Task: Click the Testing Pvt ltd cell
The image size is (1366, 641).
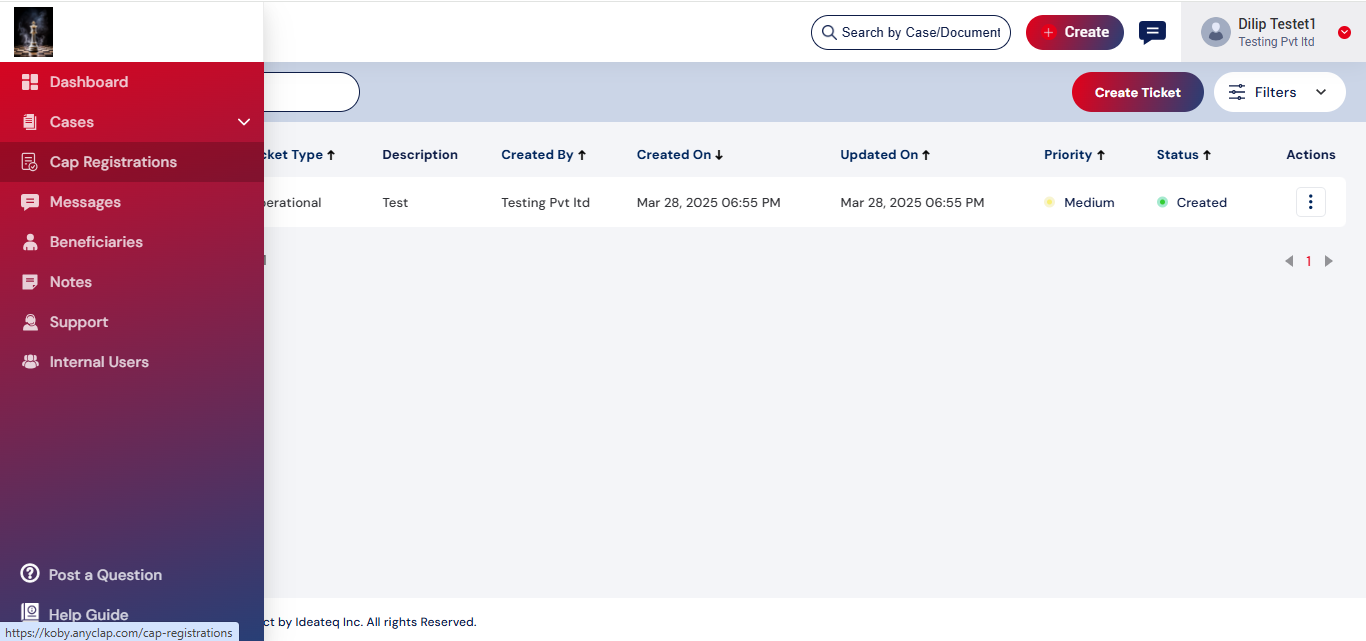Action: [545, 202]
